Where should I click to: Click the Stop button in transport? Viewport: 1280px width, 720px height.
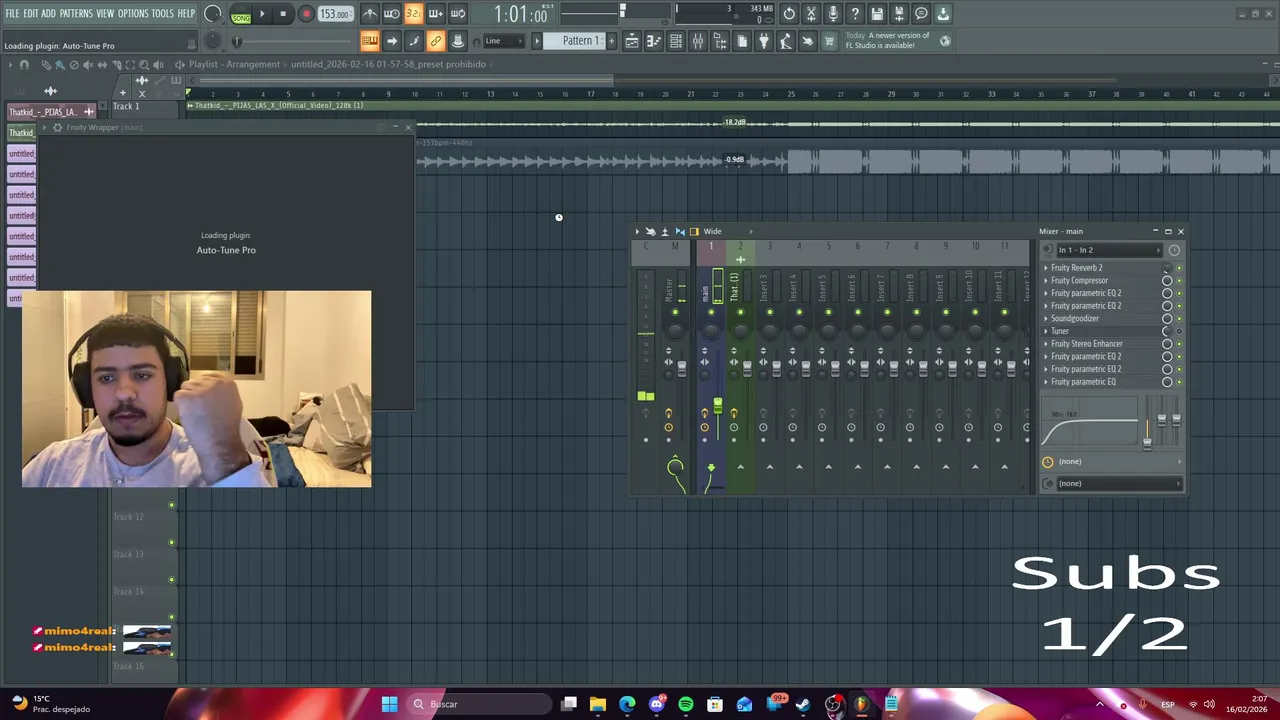[x=283, y=14]
